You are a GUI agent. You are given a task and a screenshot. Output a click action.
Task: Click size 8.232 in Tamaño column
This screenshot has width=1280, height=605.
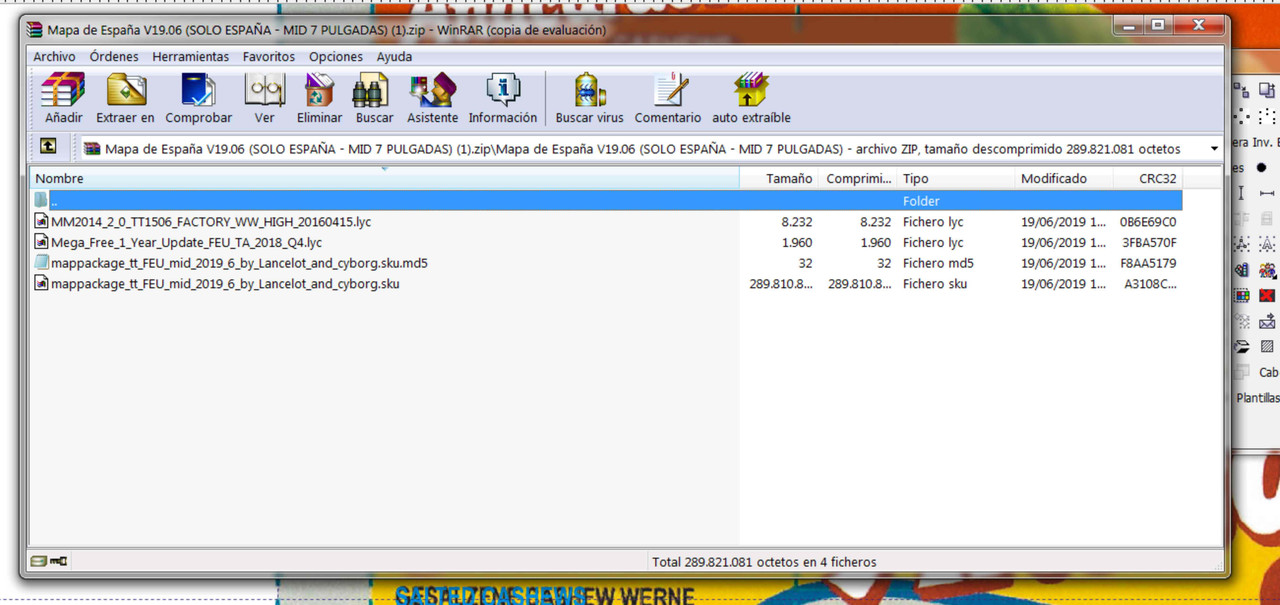click(797, 221)
